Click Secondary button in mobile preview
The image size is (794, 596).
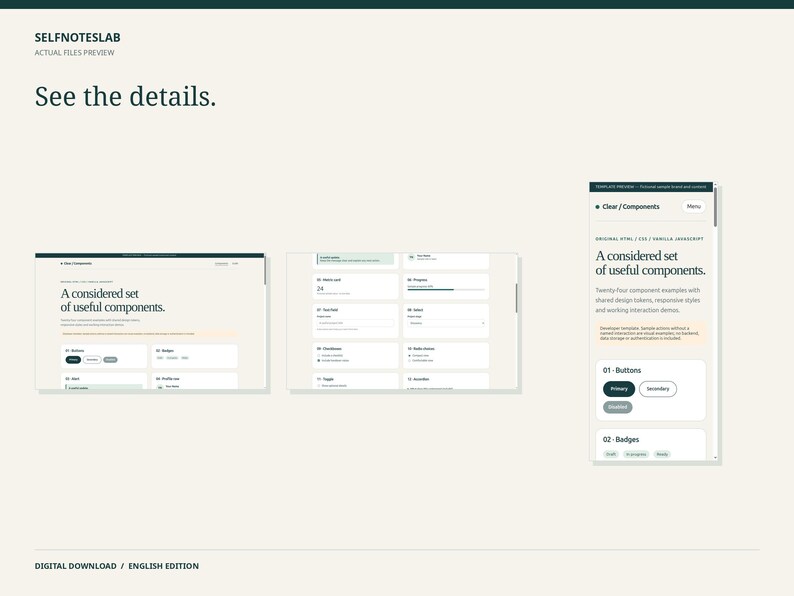pos(658,389)
